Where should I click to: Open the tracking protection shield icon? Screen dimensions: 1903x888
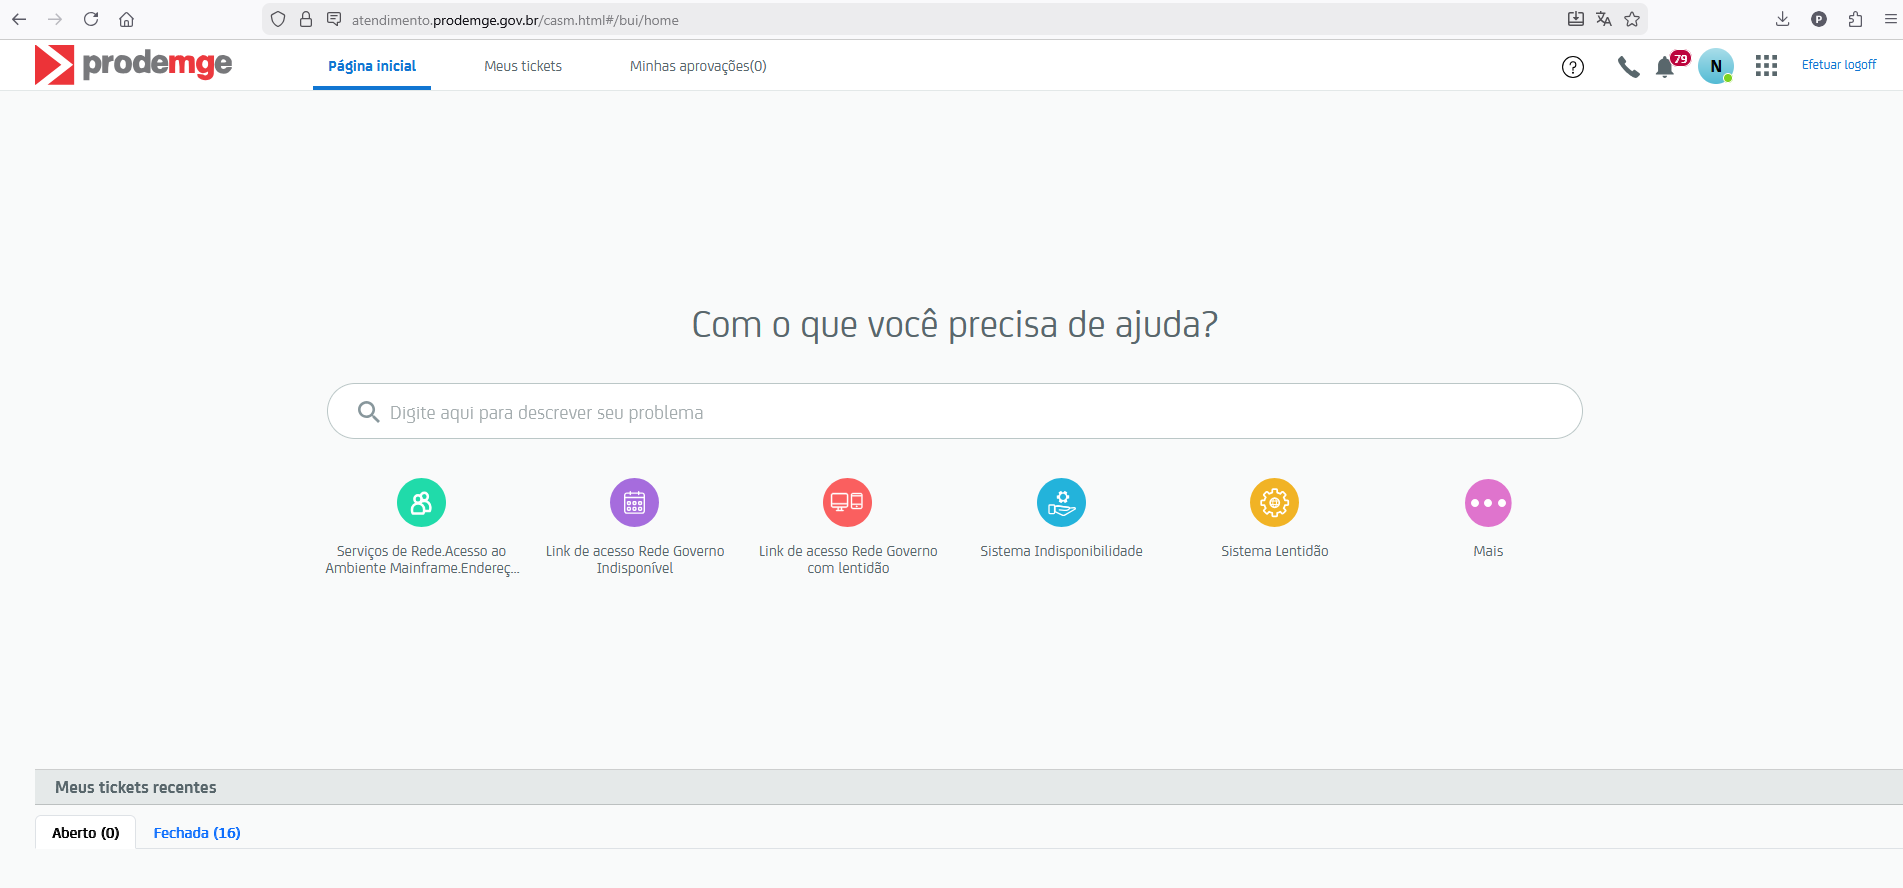(x=278, y=19)
